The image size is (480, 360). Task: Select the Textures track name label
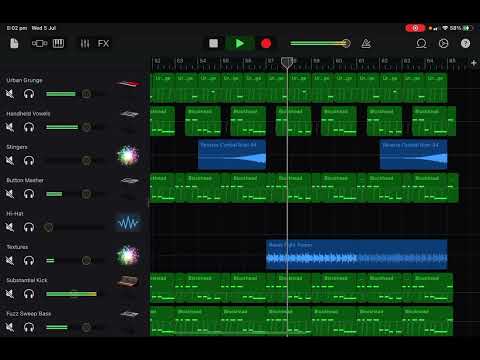17,247
